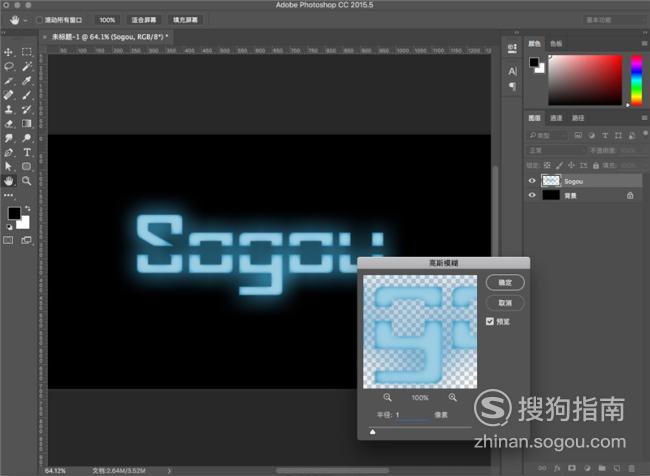Select the Magic Wand tool
This screenshot has height=476, width=650.
pyautogui.click(x=27, y=66)
